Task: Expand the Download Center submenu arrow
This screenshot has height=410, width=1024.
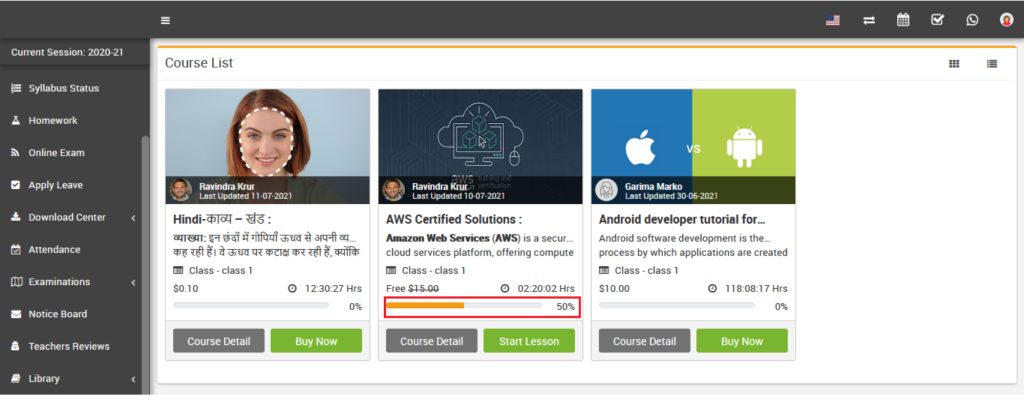Action: pos(133,217)
